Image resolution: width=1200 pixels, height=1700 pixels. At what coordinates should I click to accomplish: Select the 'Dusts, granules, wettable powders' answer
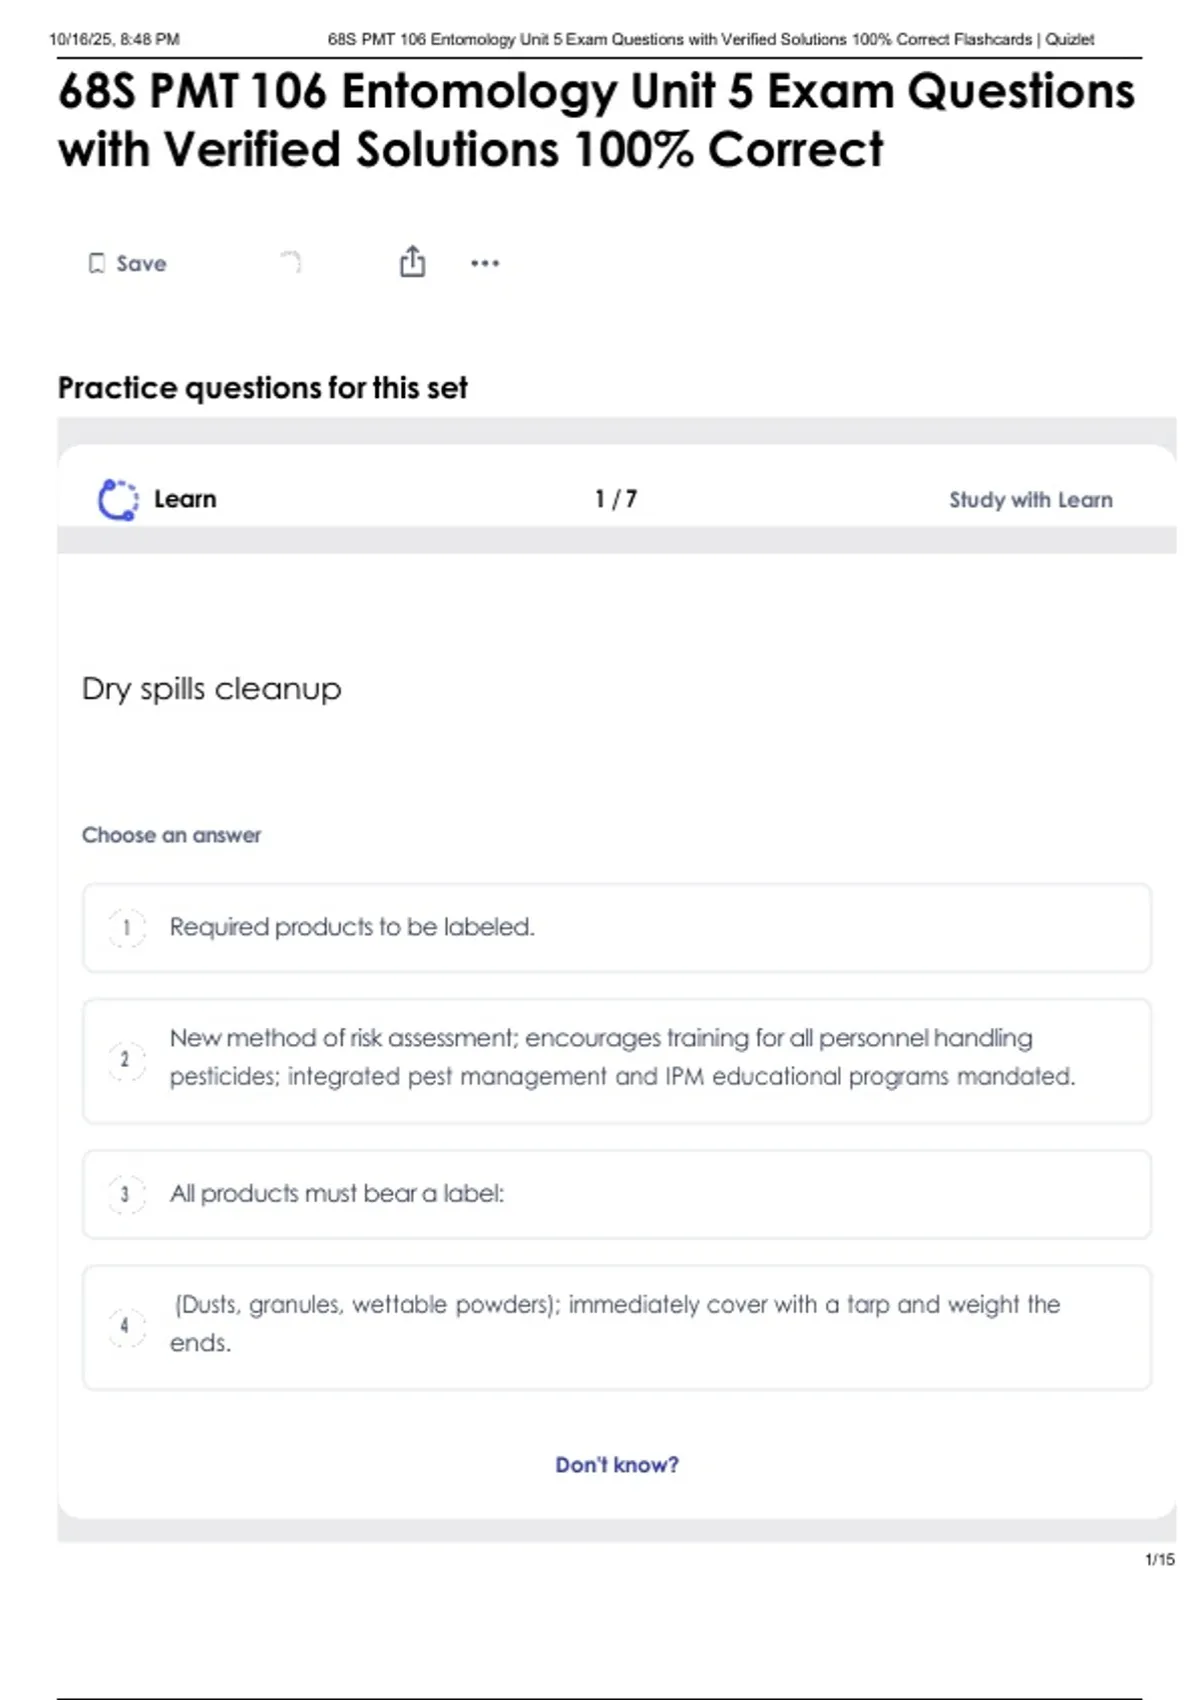point(615,1323)
